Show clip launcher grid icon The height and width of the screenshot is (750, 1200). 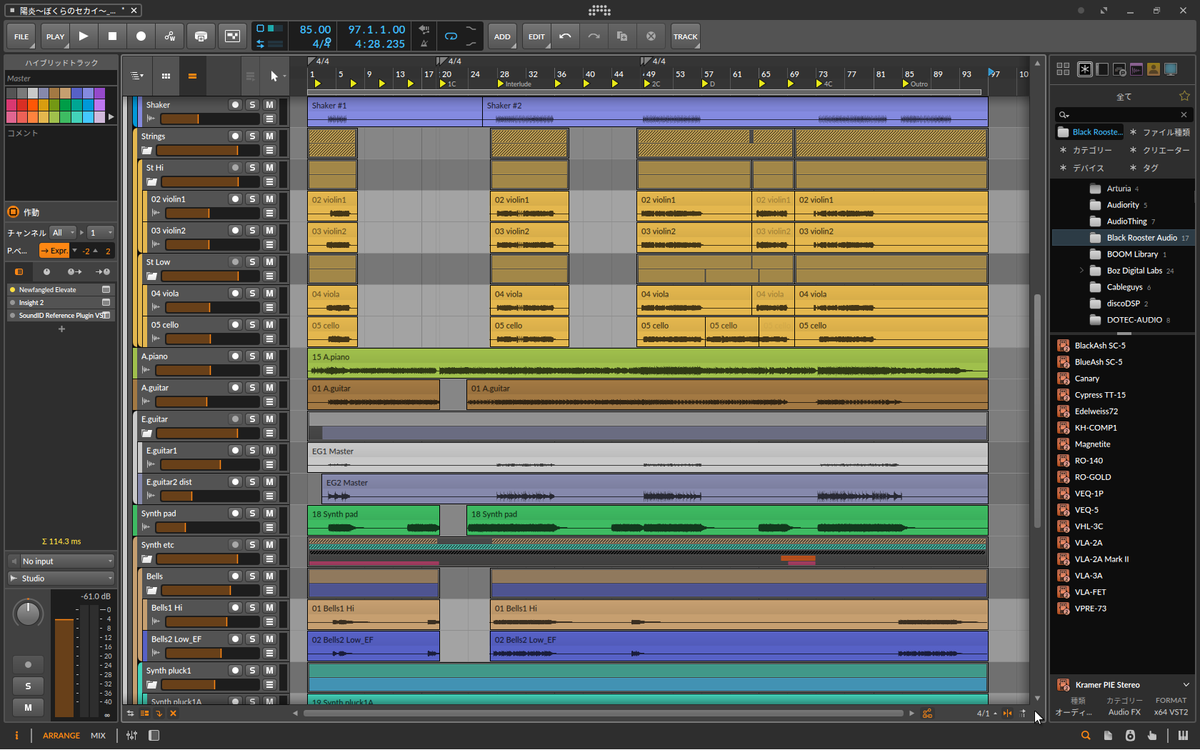tap(166, 76)
